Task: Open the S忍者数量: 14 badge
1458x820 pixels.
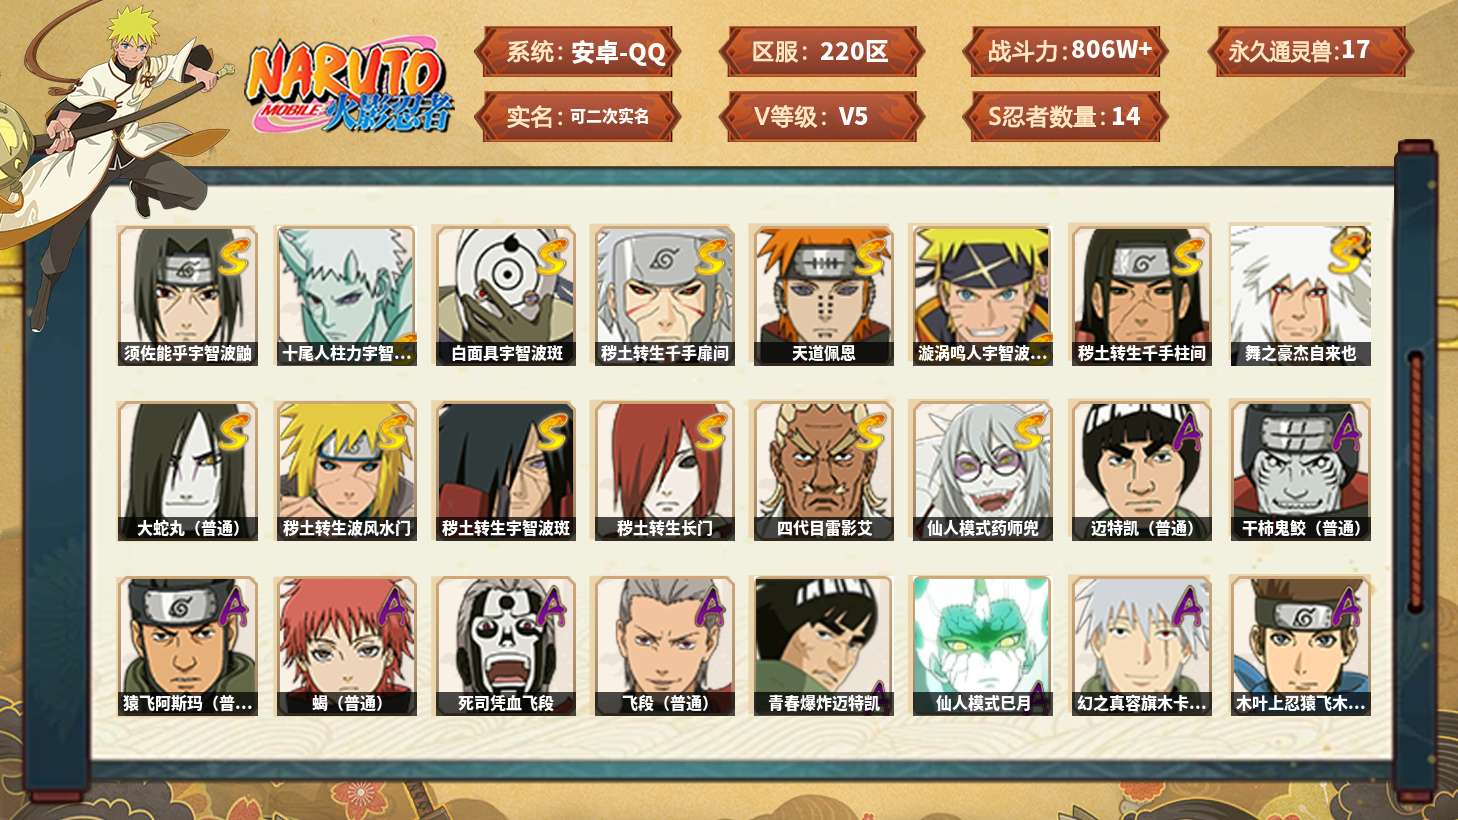Action: click(x=1065, y=116)
